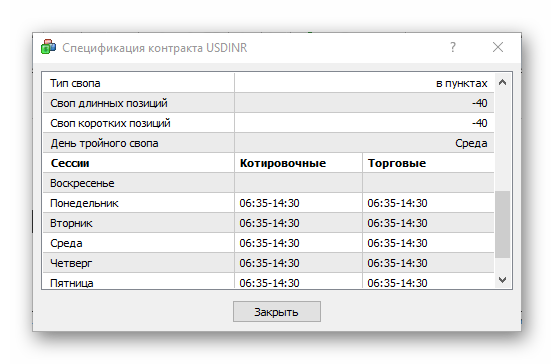Click the Котировочные column header

point(283,163)
